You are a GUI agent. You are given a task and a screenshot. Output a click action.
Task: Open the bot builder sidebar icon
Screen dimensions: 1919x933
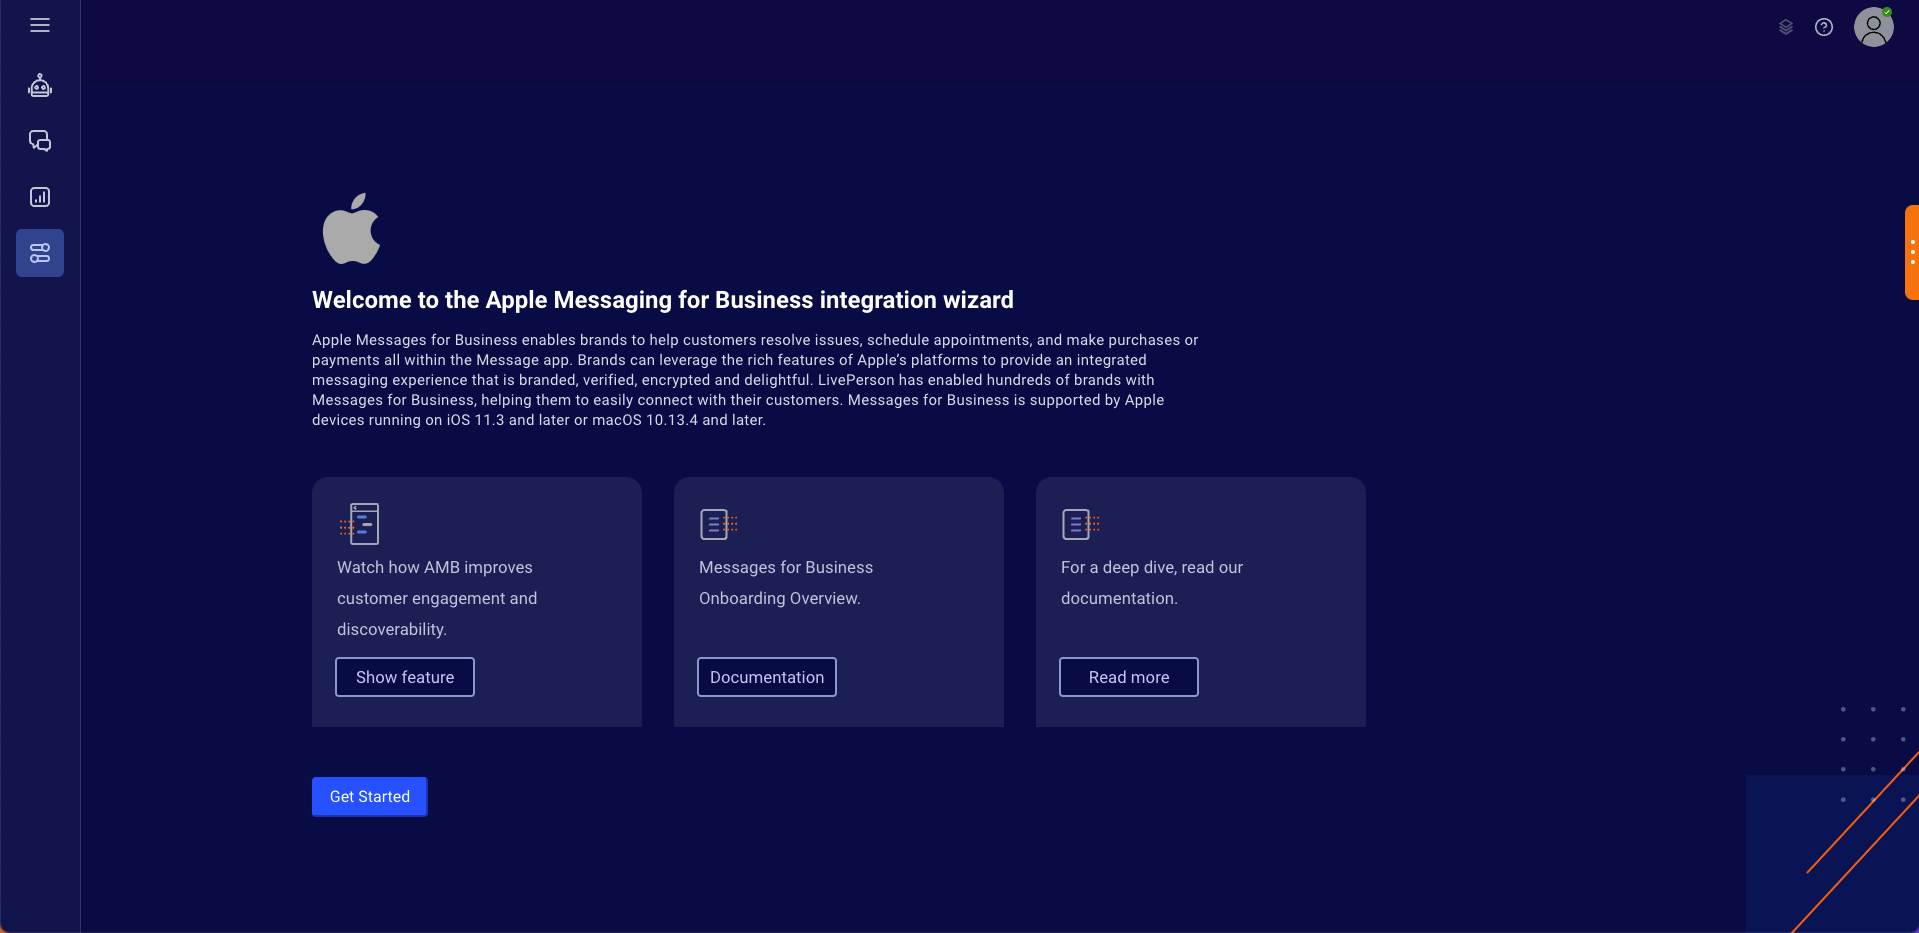40,86
